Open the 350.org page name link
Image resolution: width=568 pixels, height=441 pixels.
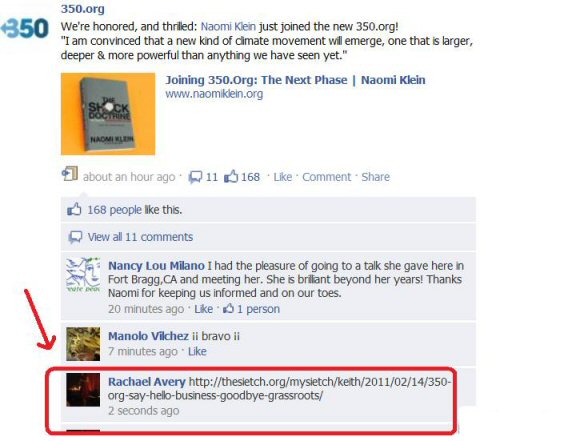[83, 9]
